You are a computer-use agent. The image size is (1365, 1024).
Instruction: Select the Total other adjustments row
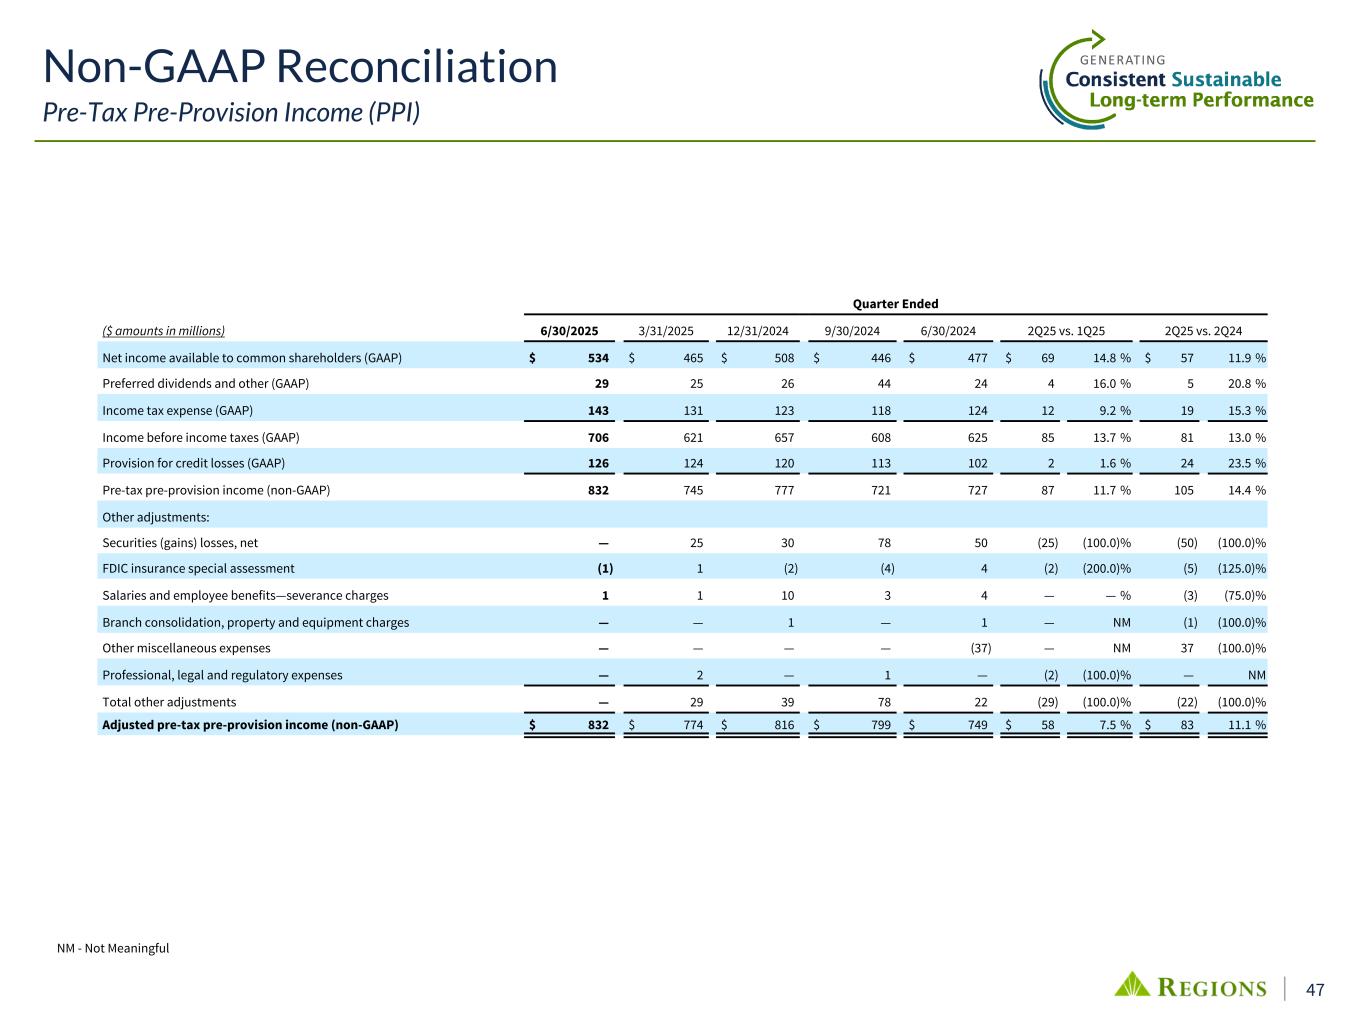pyautogui.click(x=682, y=702)
